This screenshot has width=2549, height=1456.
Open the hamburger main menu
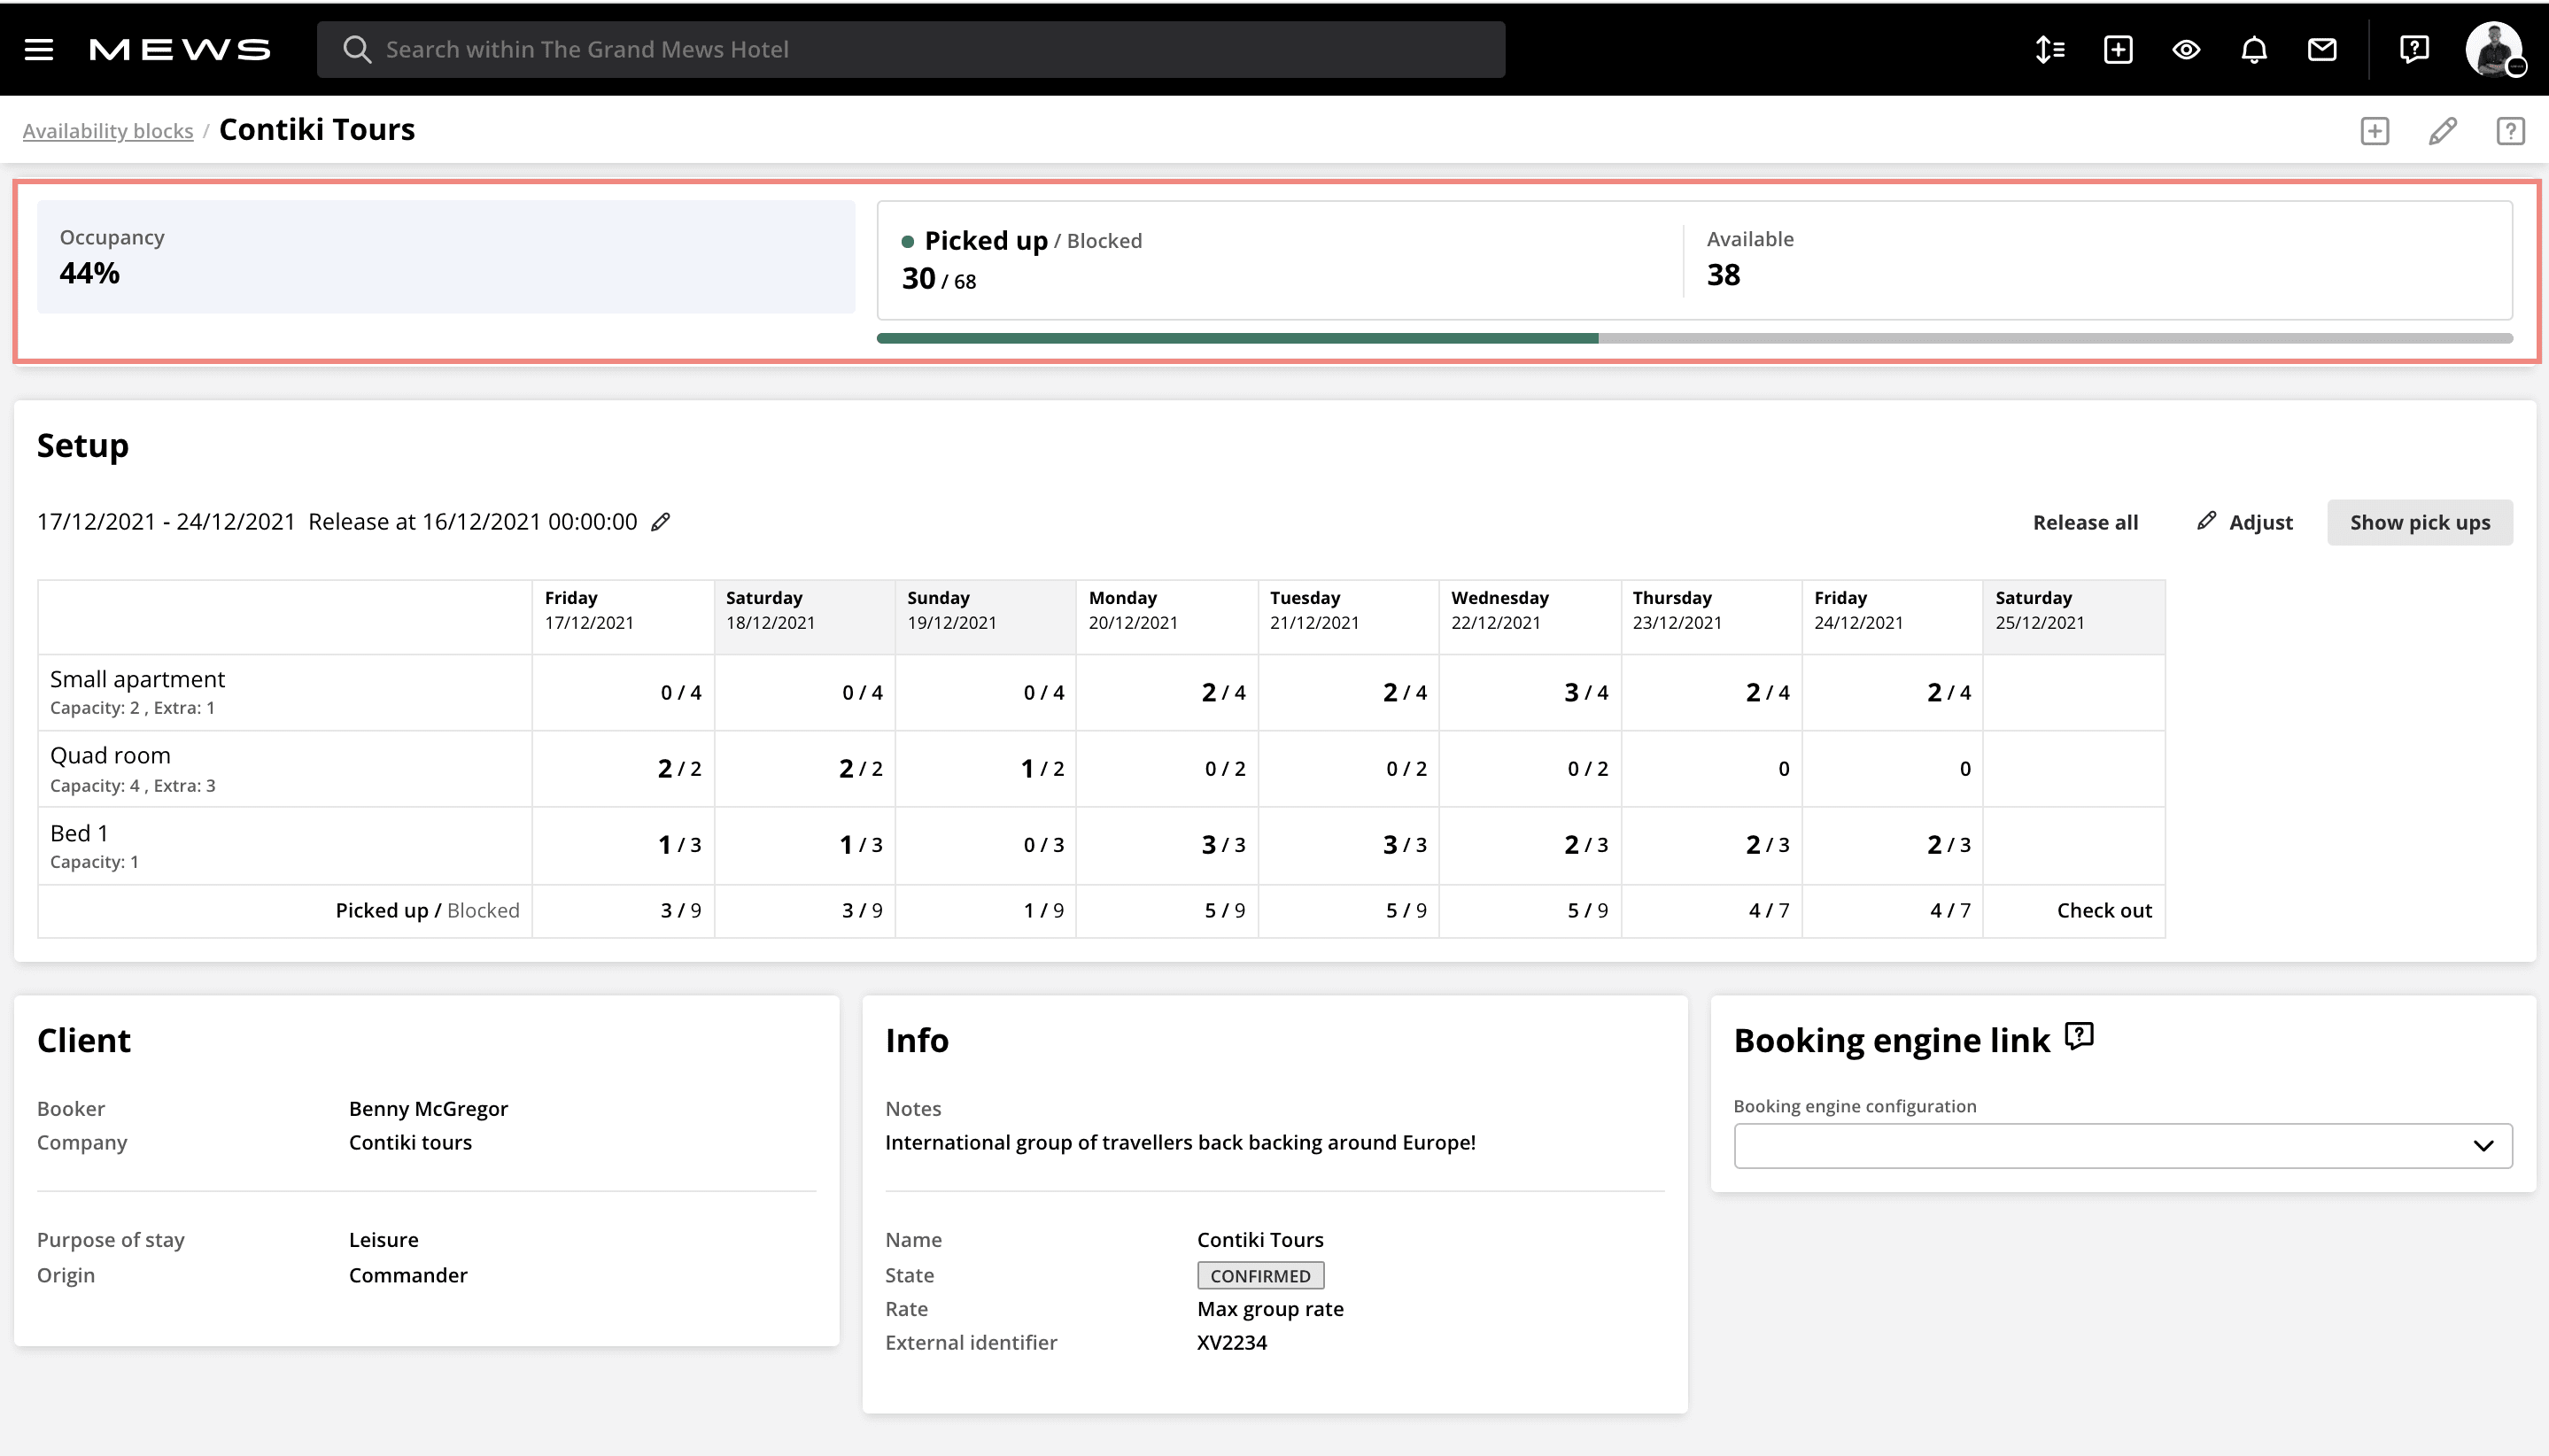pyautogui.click(x=39, y=49)
